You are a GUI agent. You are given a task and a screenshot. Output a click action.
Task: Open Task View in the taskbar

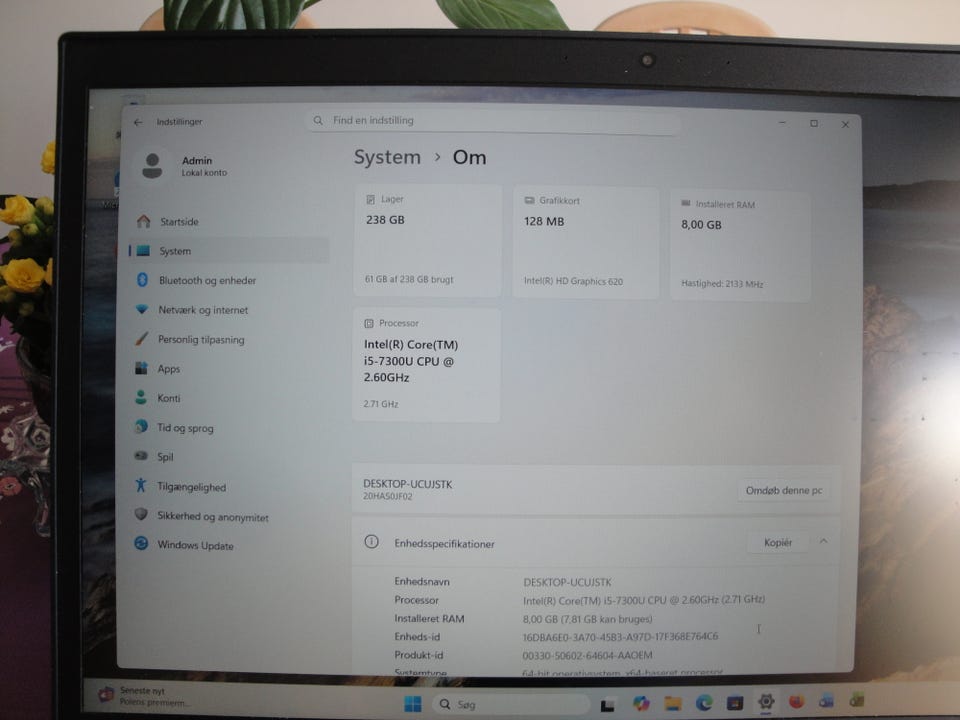(607, 705)
